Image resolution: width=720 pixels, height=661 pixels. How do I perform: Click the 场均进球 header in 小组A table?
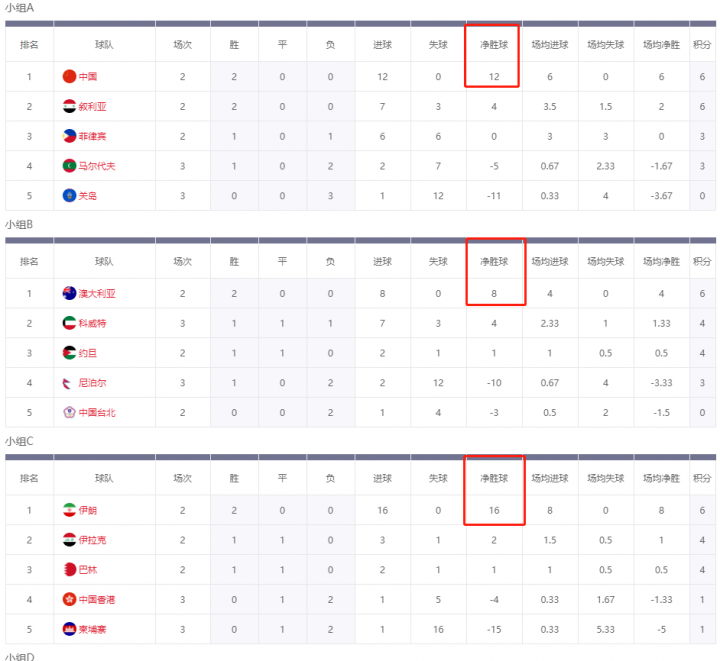click(x=550, y=45)
